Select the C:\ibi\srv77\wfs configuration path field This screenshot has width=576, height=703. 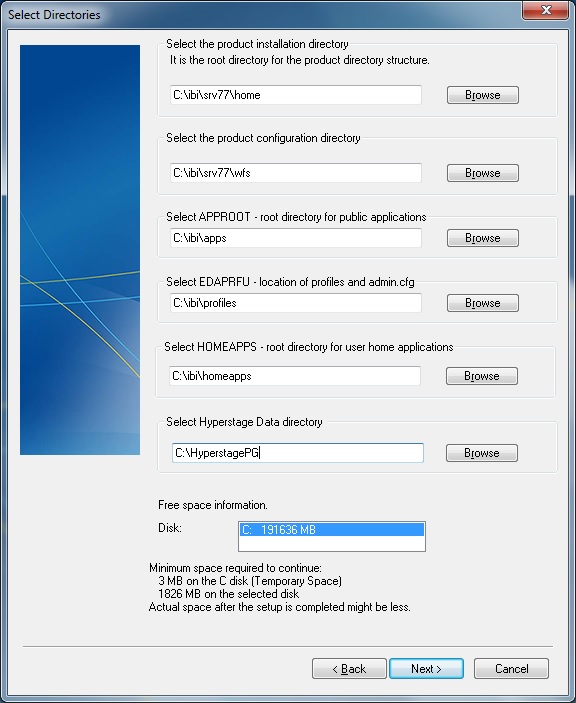tap(296, 173)
